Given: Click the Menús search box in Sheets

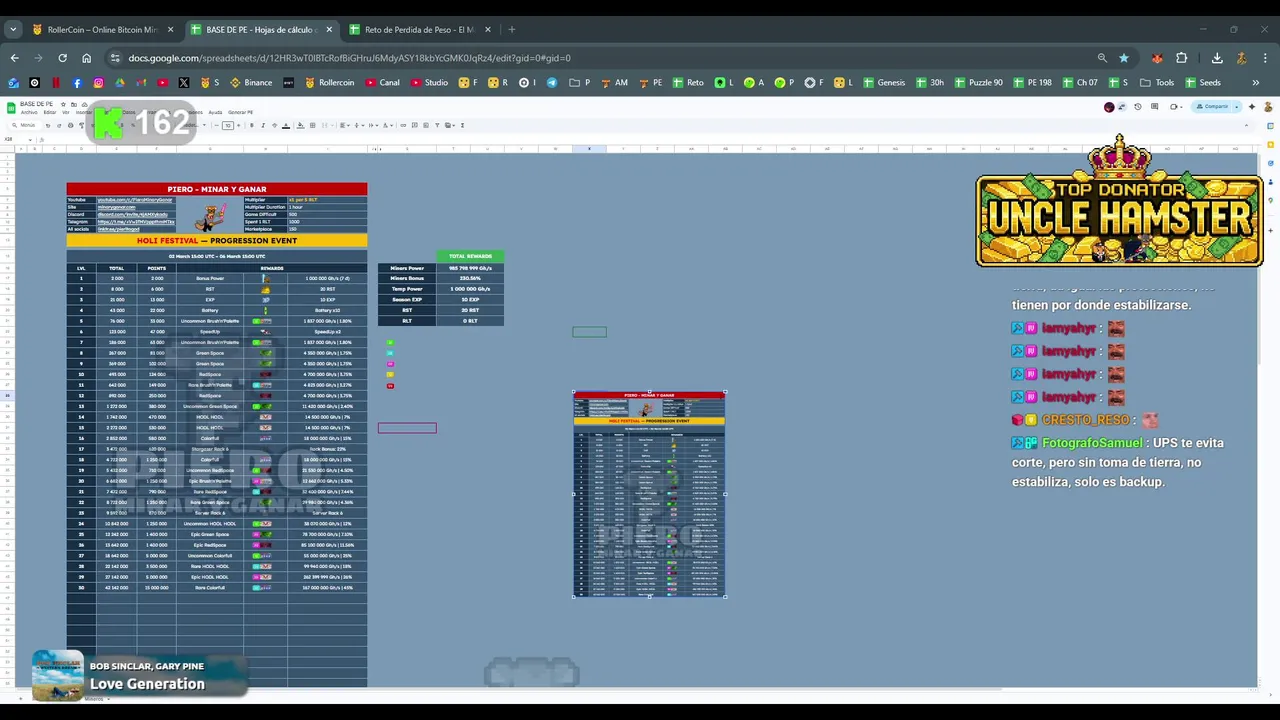Looking at the screenshot, I should 26,125.
